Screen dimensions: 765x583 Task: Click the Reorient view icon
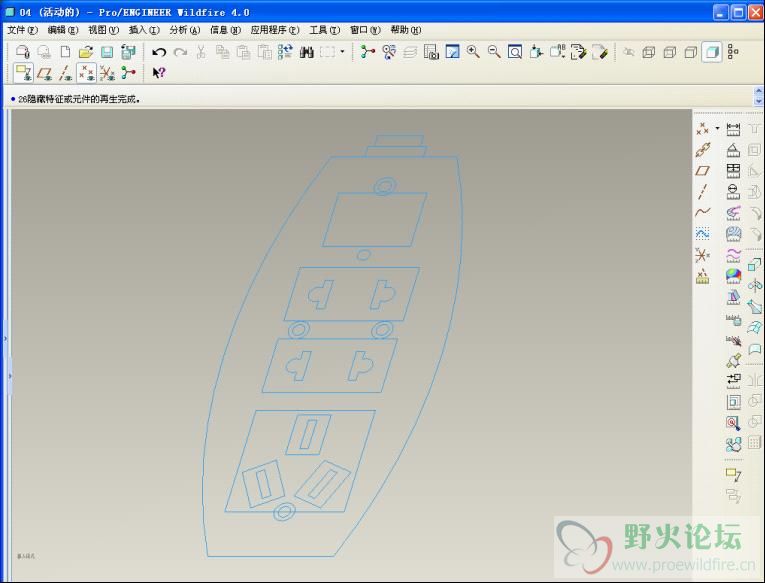(x=536, y=52)
